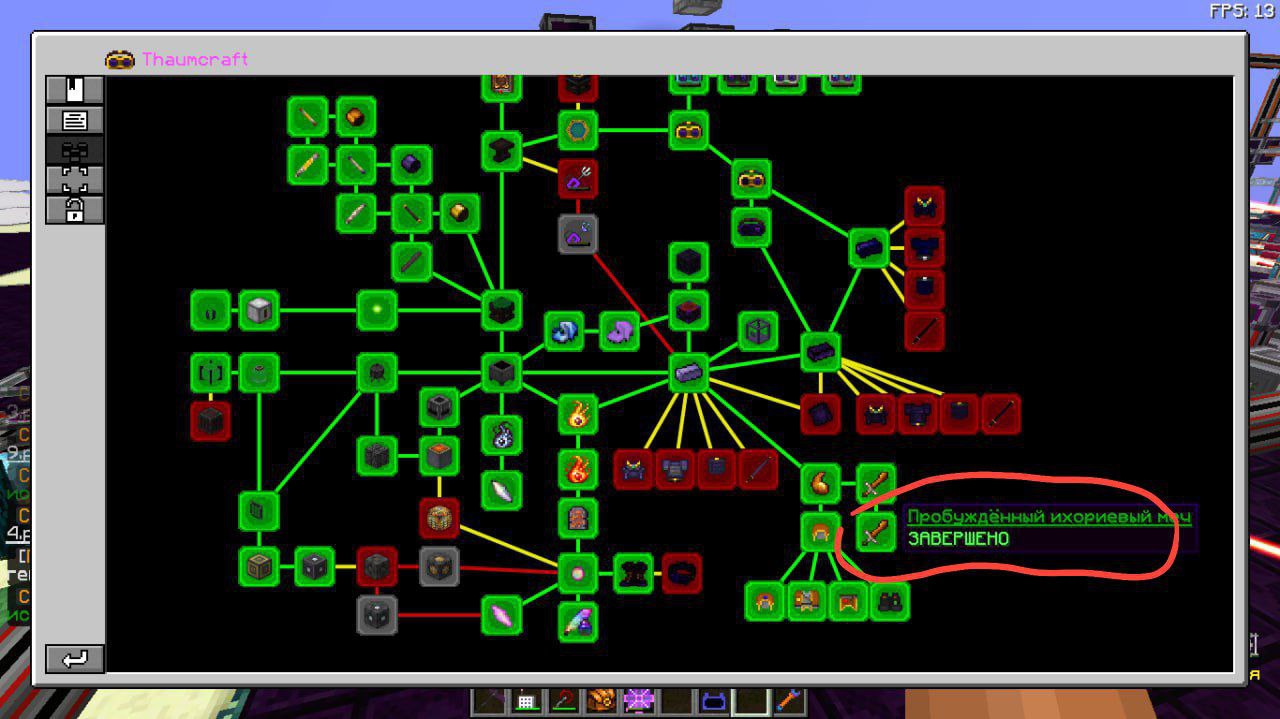Screen dimensions: 1280x719
Task: Open the golden wand rod node
Action: (x=308, y=164)
